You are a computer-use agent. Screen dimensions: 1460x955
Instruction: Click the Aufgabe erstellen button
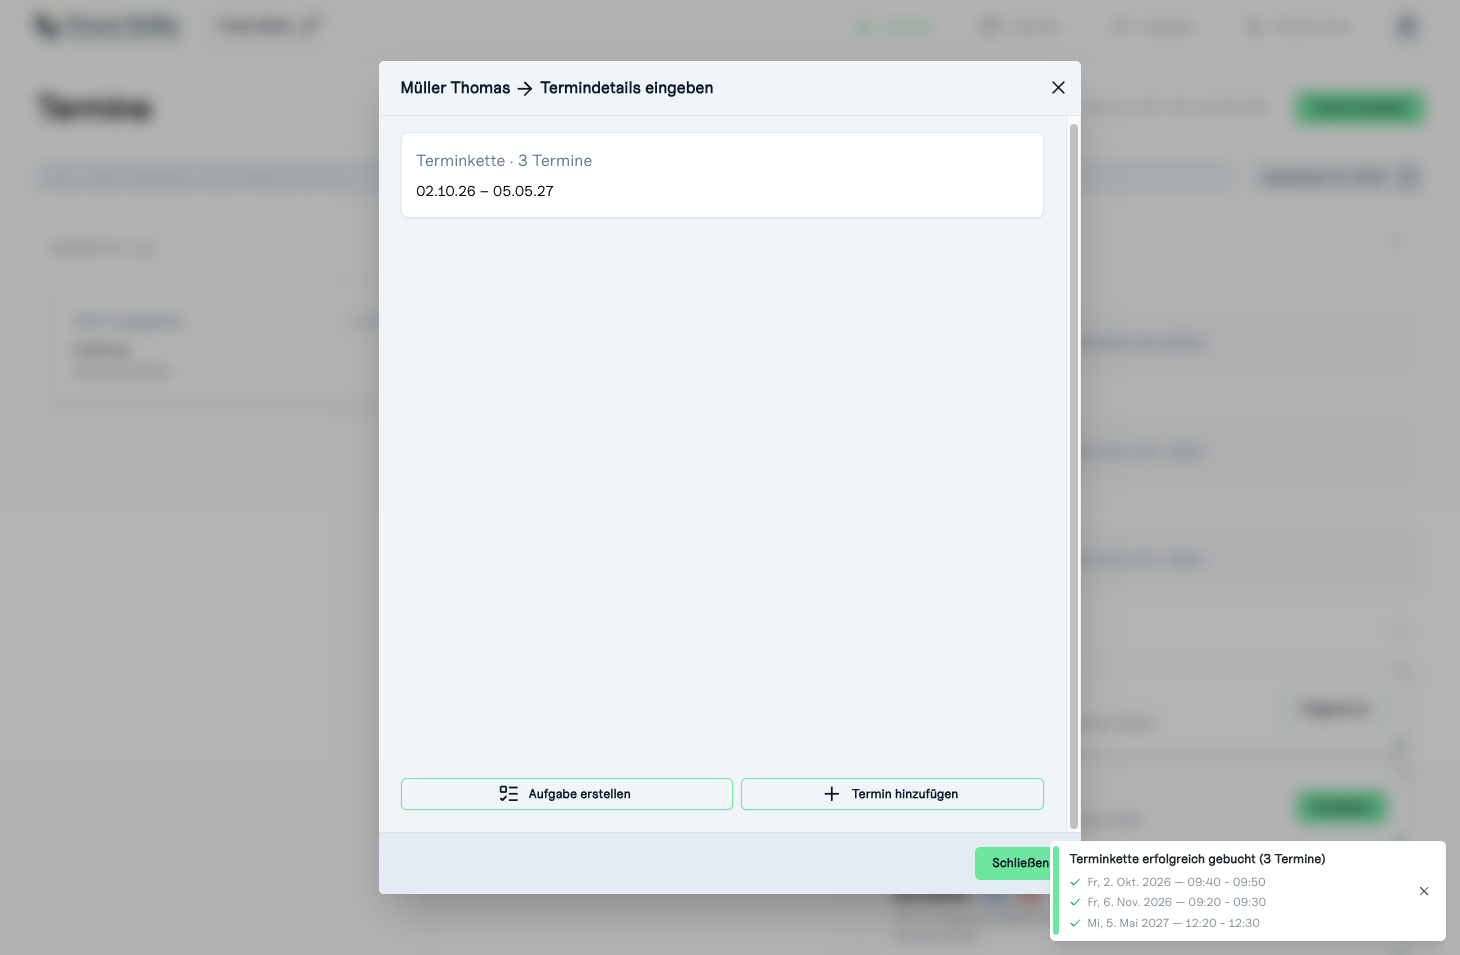pos(566,794)
